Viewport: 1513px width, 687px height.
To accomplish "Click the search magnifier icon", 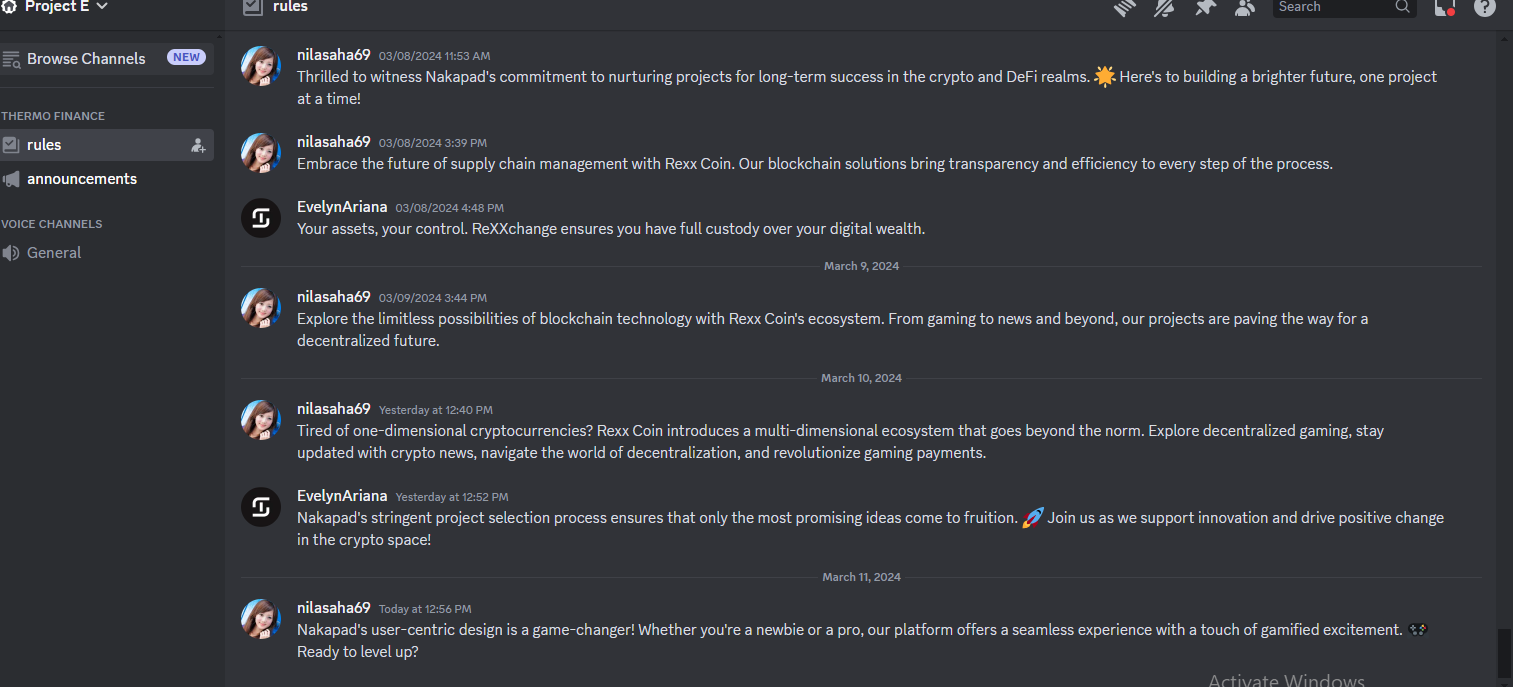I will coord(1402,7).
